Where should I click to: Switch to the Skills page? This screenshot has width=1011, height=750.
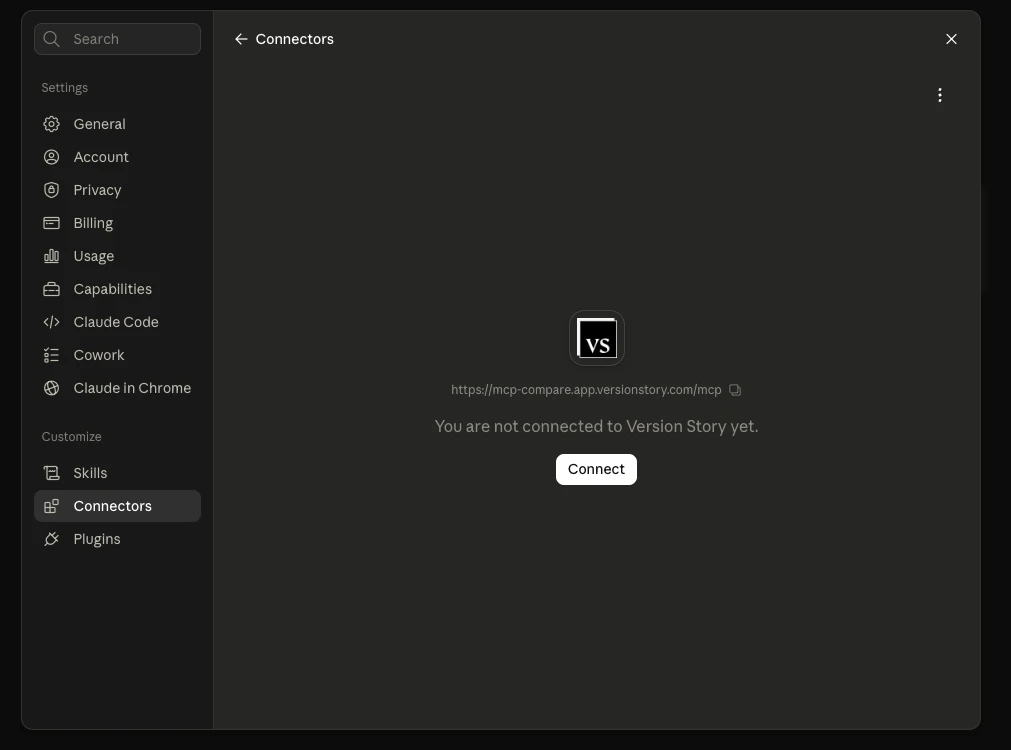[x=117, y=473]
